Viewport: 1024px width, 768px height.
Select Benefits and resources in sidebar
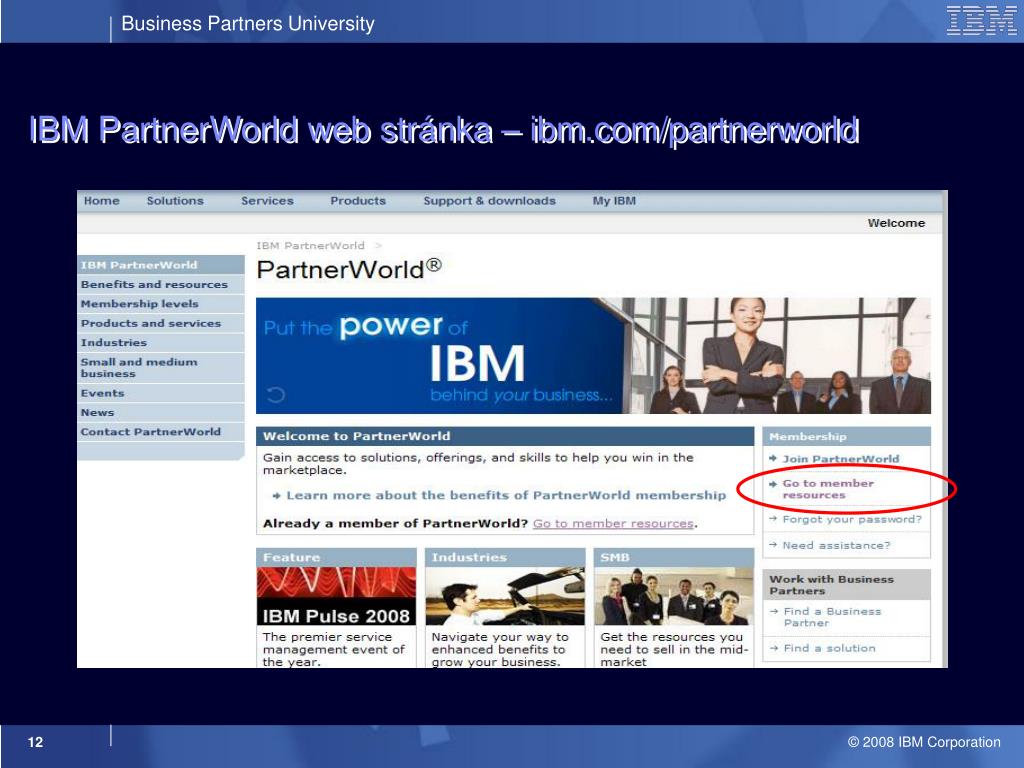tap(154, 285)
